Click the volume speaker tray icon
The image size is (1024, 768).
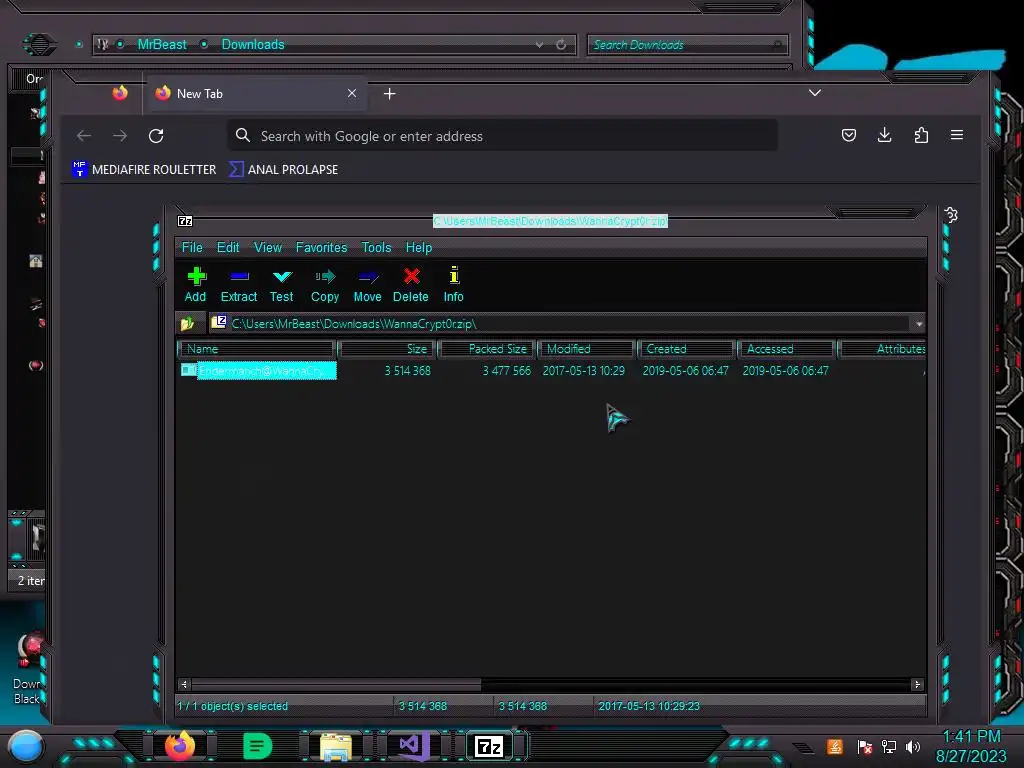913,746
